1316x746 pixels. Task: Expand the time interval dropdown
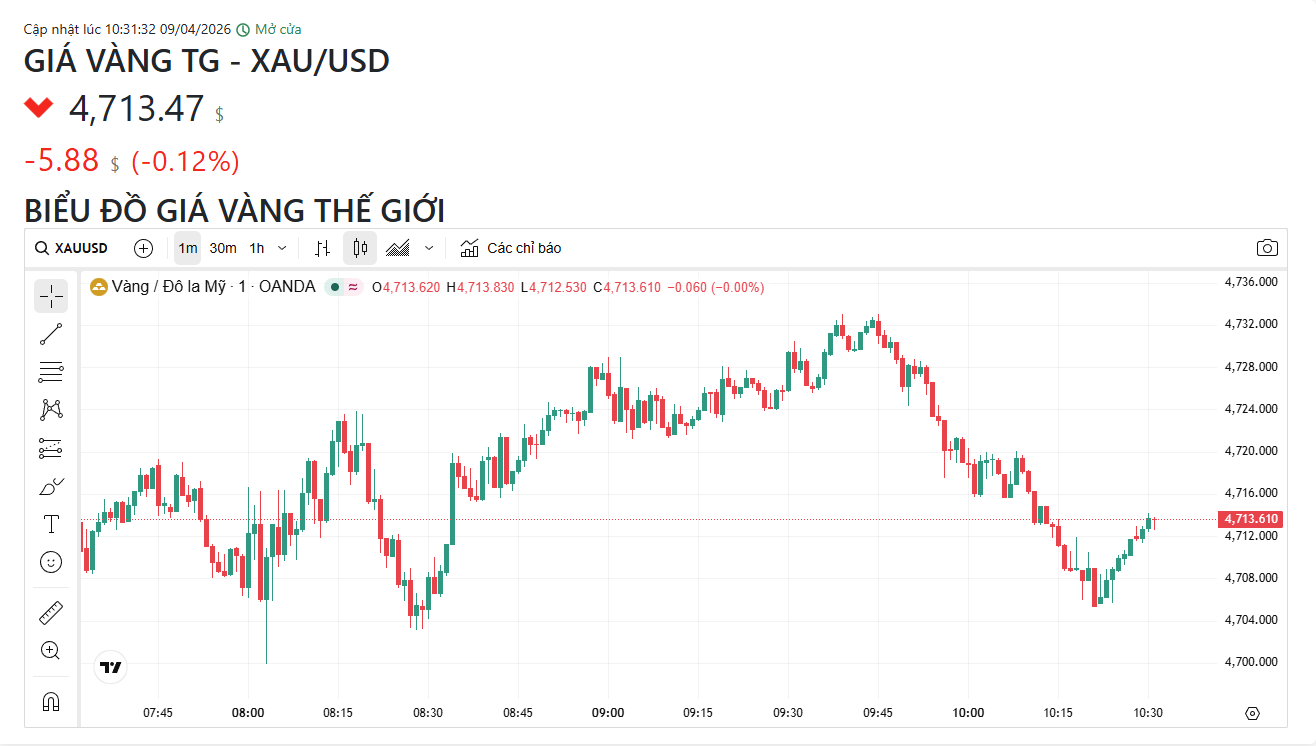[x=282, y=248]
